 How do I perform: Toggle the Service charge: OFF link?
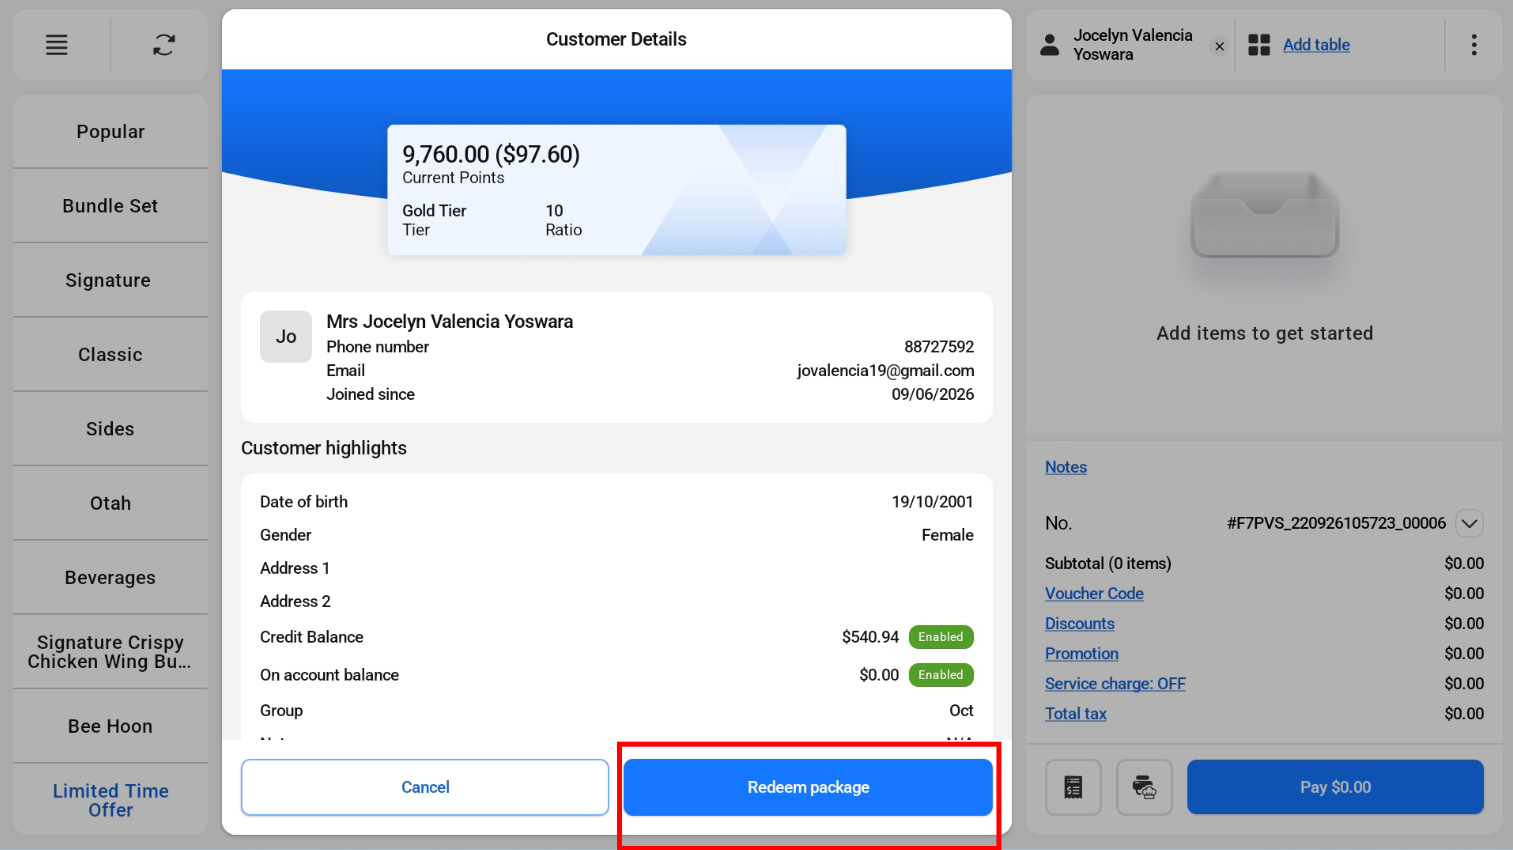tap(1115, 683)
